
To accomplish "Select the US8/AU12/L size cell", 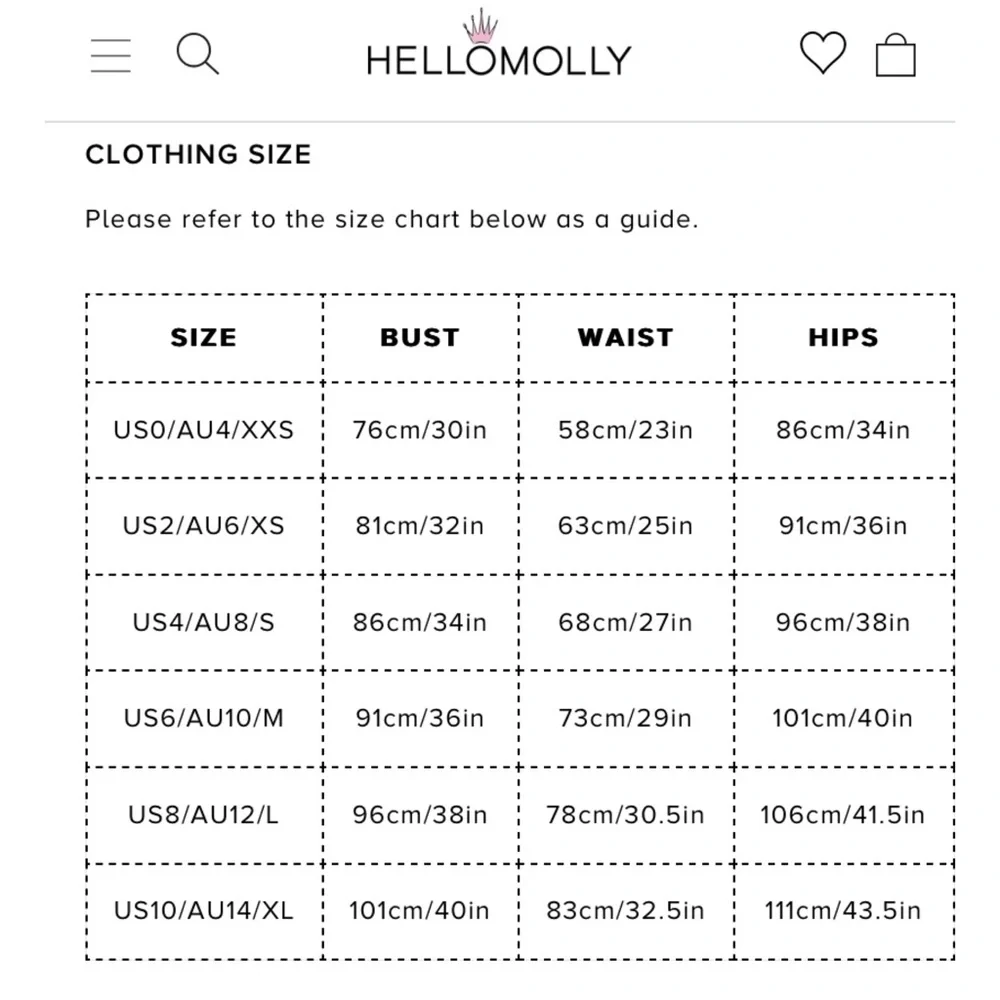I will 204,815.
